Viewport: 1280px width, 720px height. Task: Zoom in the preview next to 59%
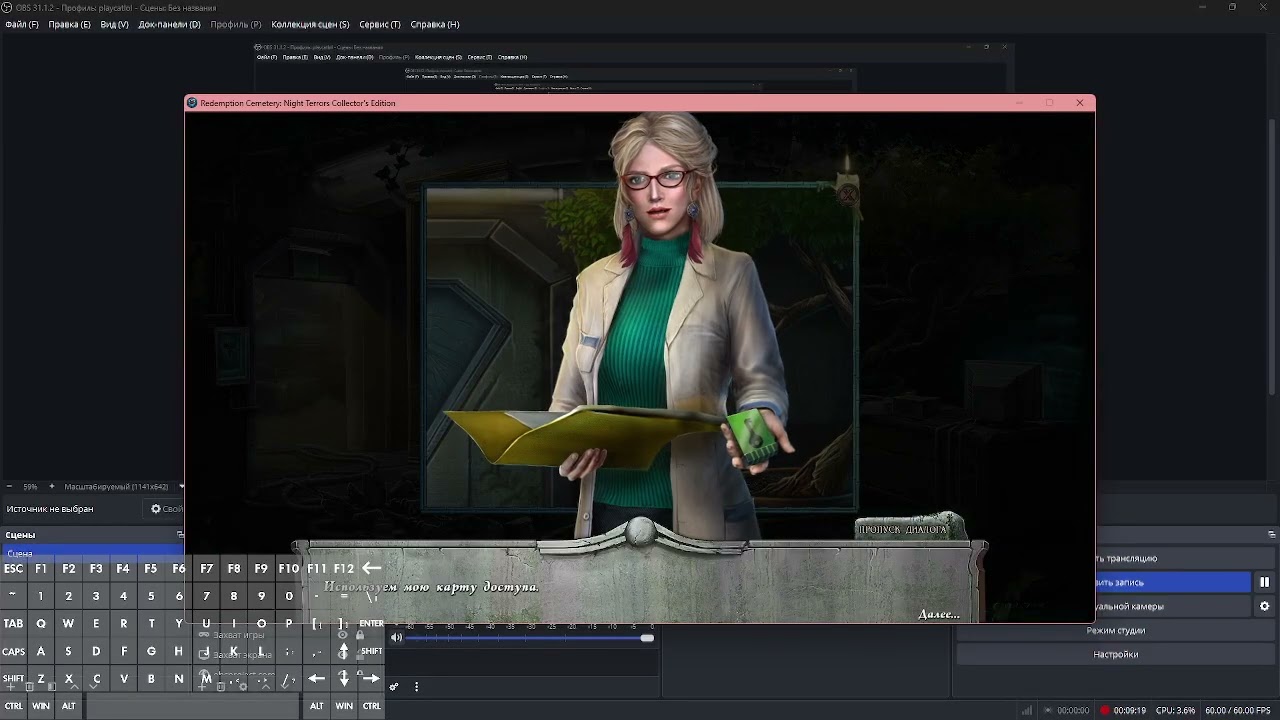52,487
